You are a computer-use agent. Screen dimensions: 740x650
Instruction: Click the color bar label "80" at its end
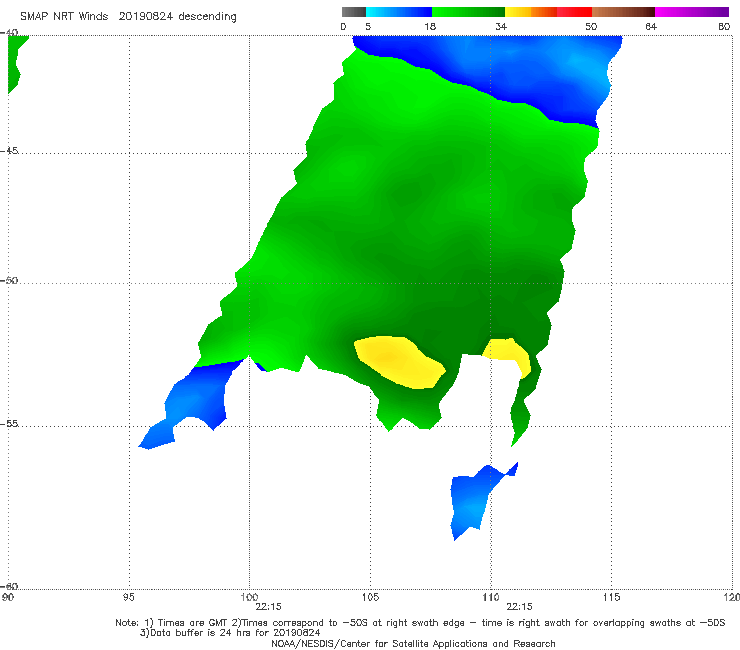(724, 26)
